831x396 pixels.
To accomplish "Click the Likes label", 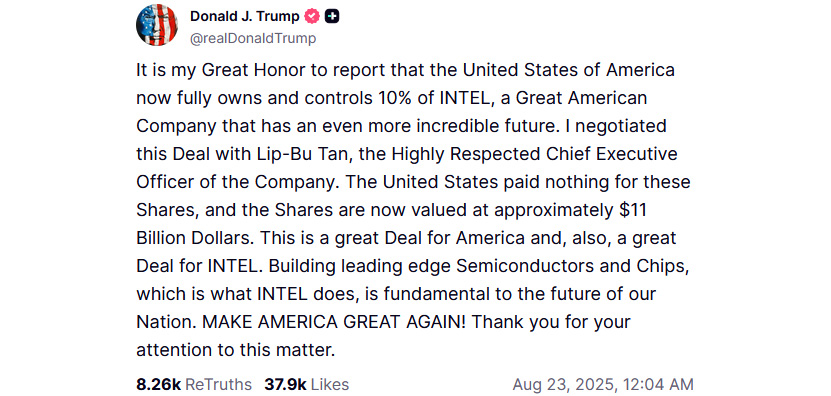I will (x=329, y=384).
